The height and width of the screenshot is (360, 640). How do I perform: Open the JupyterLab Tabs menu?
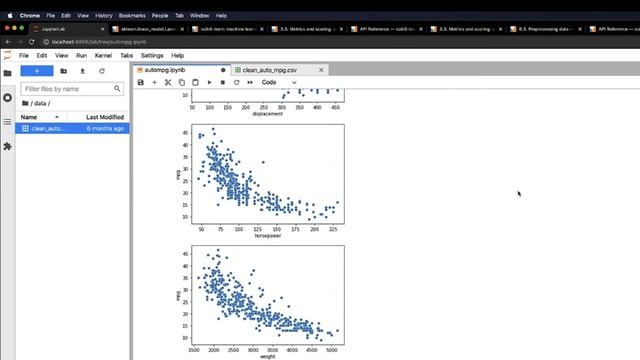tap(127, 56)
